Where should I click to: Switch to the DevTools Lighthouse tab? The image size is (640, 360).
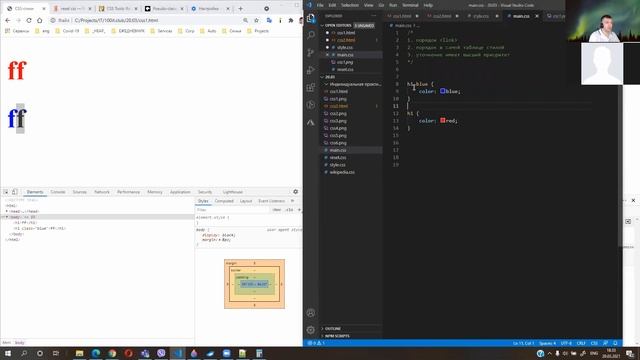233,192
